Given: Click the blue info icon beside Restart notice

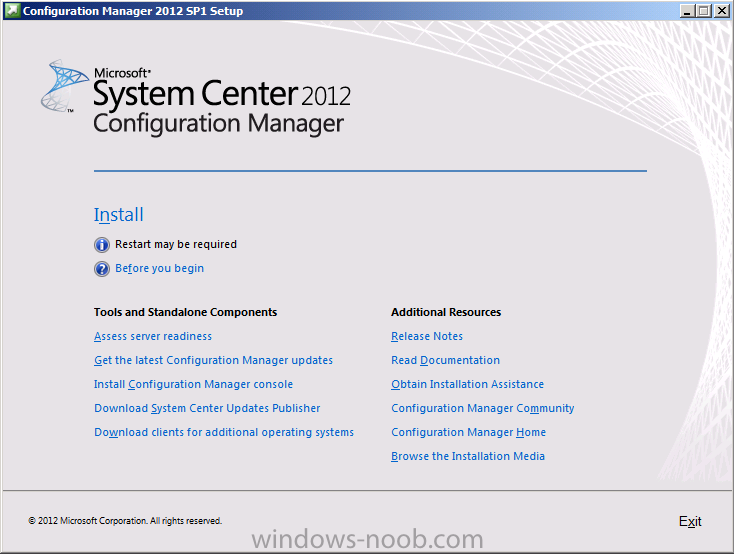Looking at the screenshot, I should 102,245.
